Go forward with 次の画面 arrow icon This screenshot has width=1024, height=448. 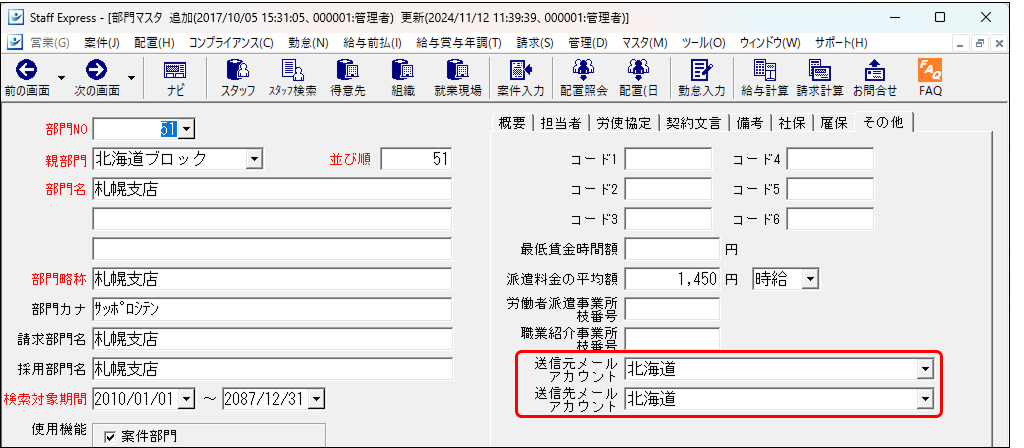[x=96, y=71]
